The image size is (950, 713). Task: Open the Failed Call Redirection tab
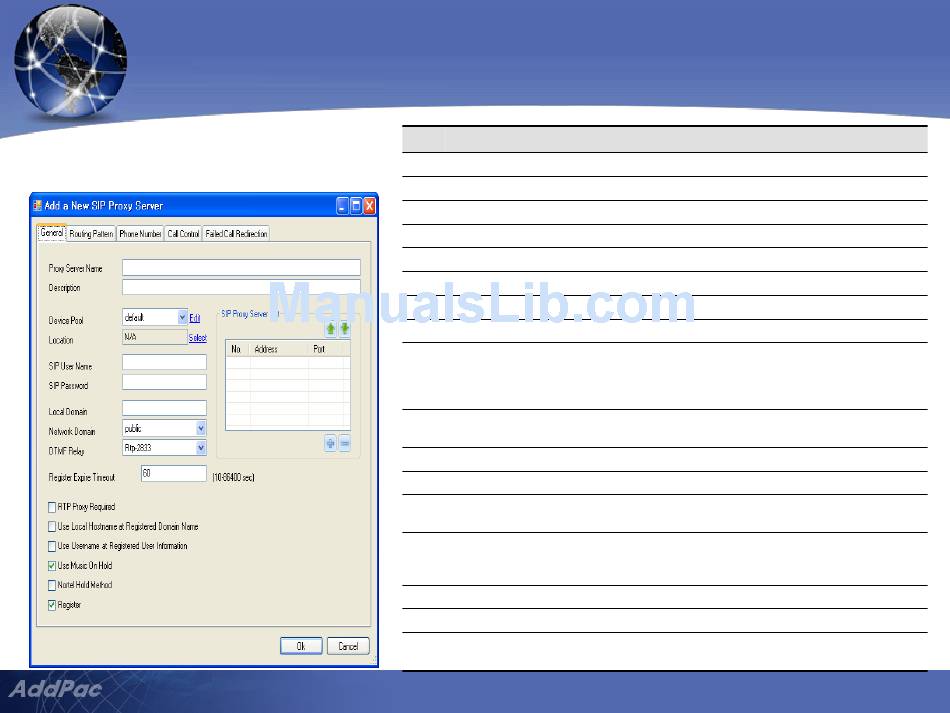click(236, 234)
